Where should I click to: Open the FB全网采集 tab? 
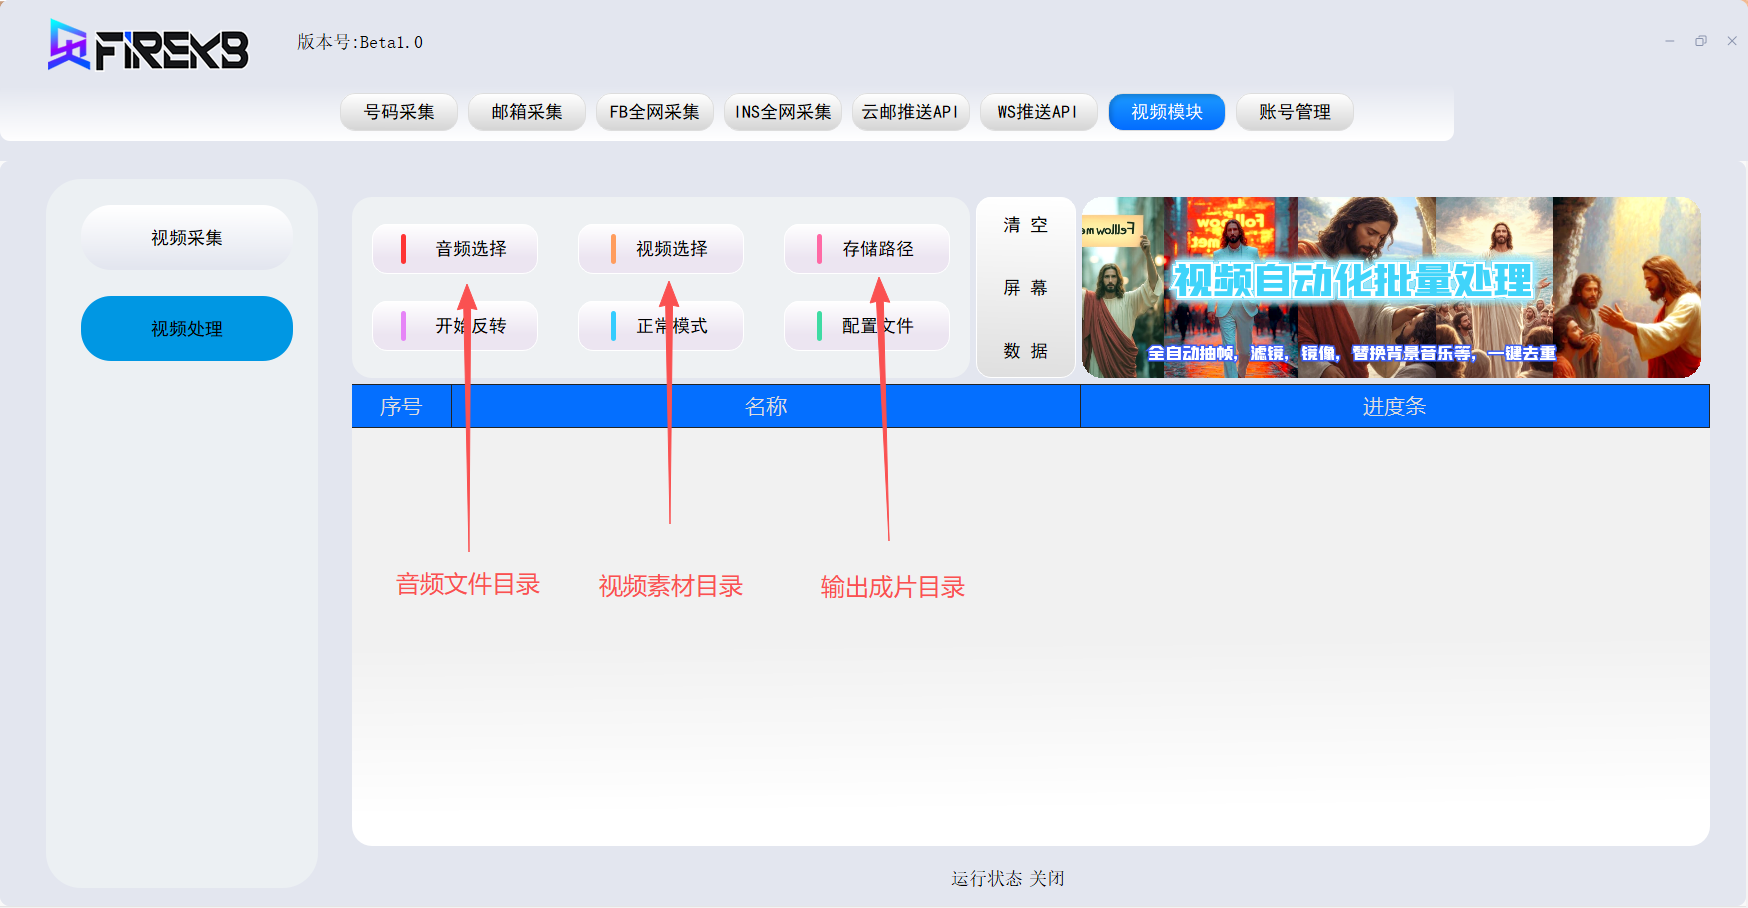pos(655,112)
